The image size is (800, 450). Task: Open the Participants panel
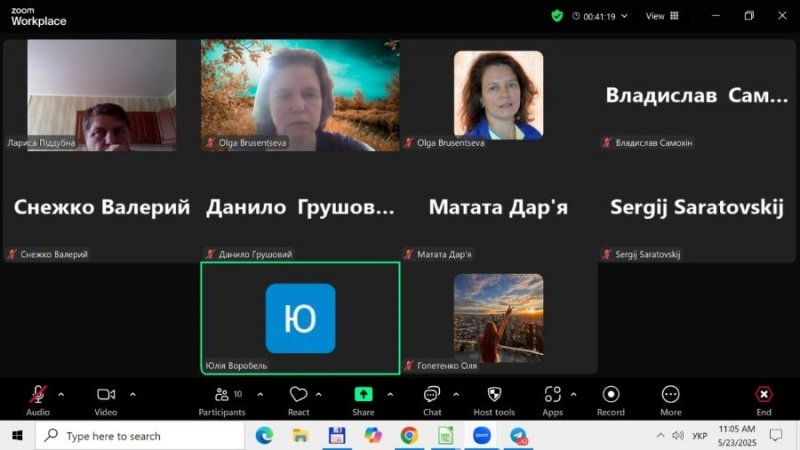tap(221, 395)
